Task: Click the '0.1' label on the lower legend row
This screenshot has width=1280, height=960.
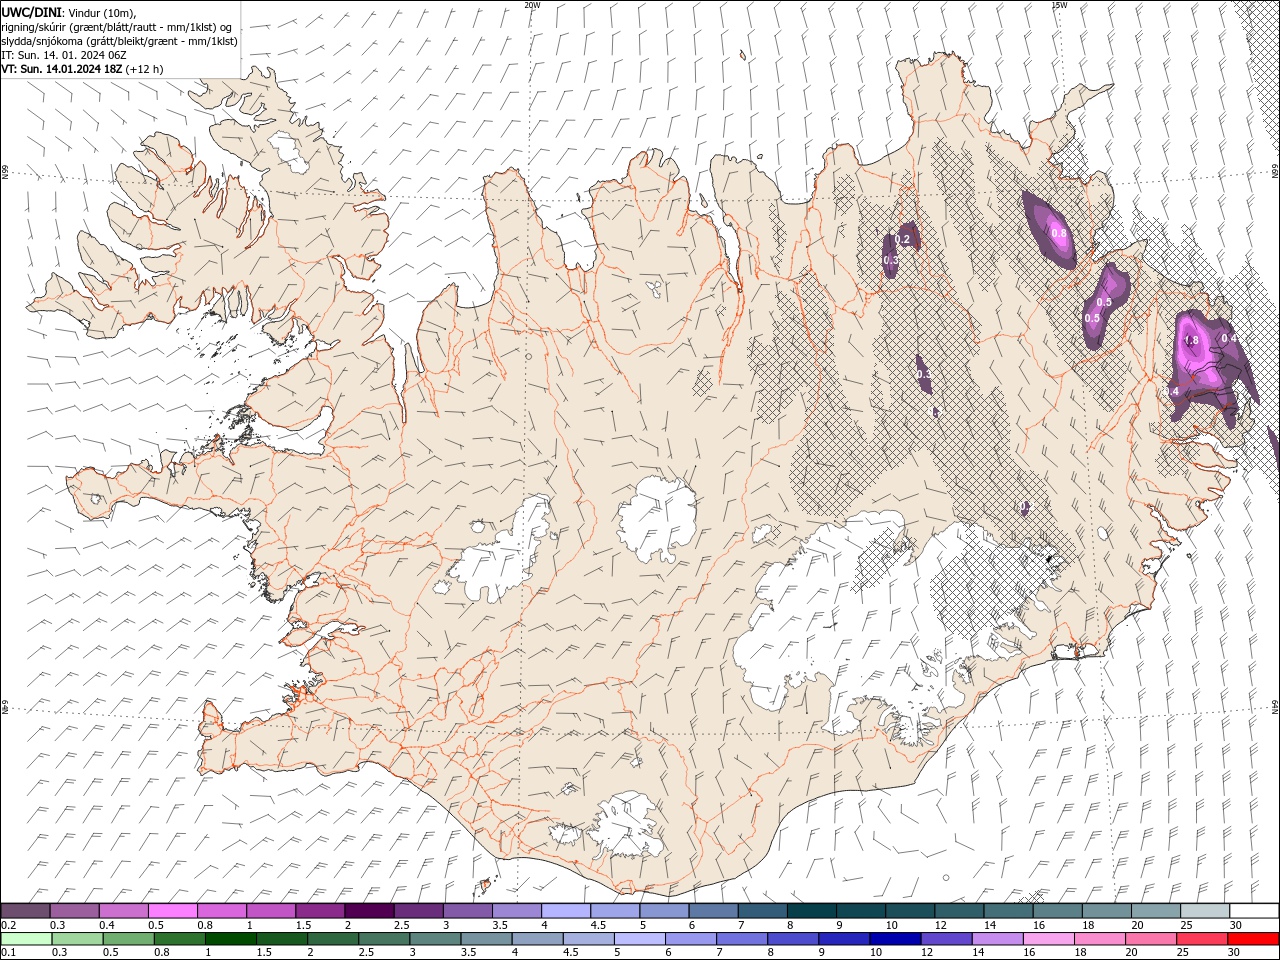Action: click(8, 953)
